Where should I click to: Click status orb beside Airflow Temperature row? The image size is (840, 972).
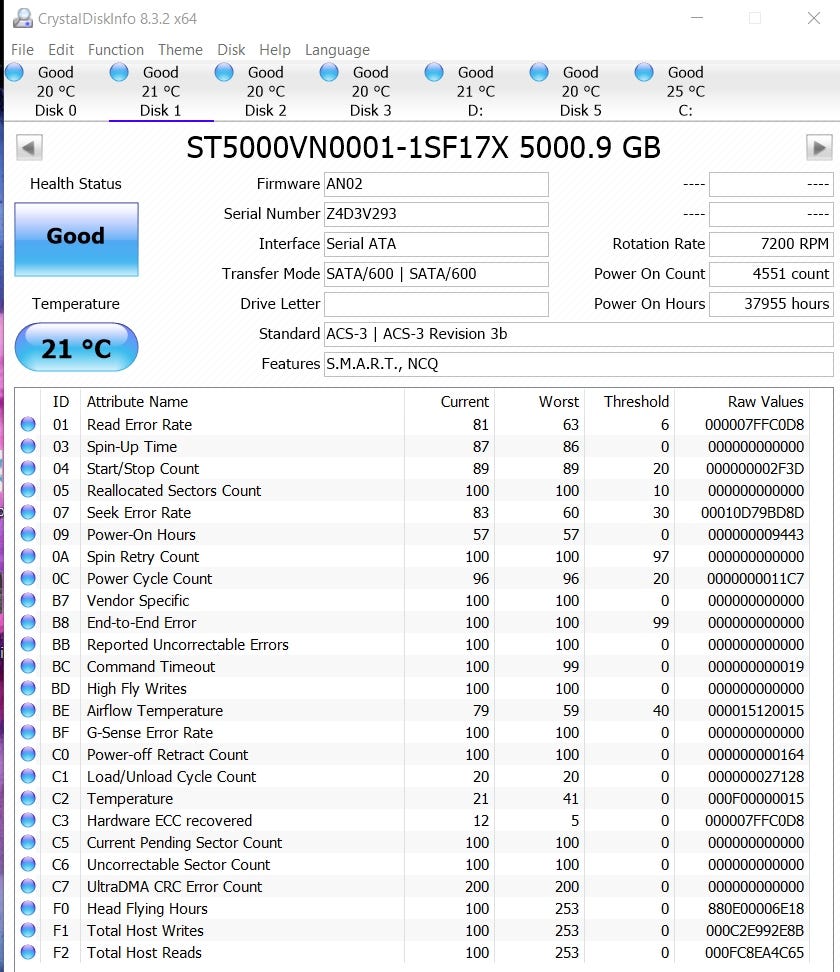pos(28,711)
